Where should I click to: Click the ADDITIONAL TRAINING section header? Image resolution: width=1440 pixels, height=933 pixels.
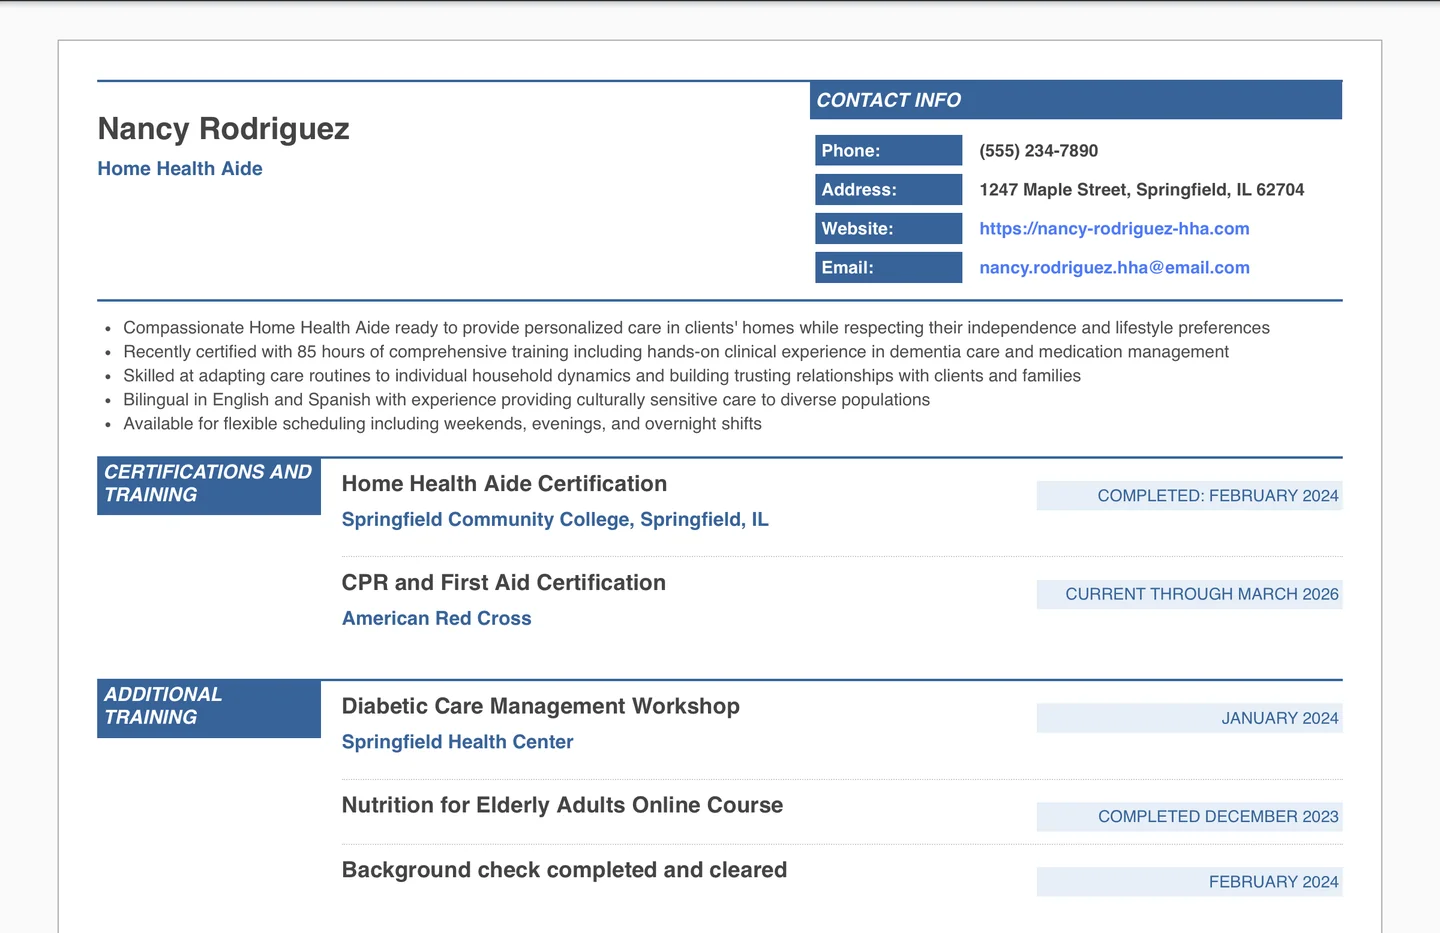(209, 709)
